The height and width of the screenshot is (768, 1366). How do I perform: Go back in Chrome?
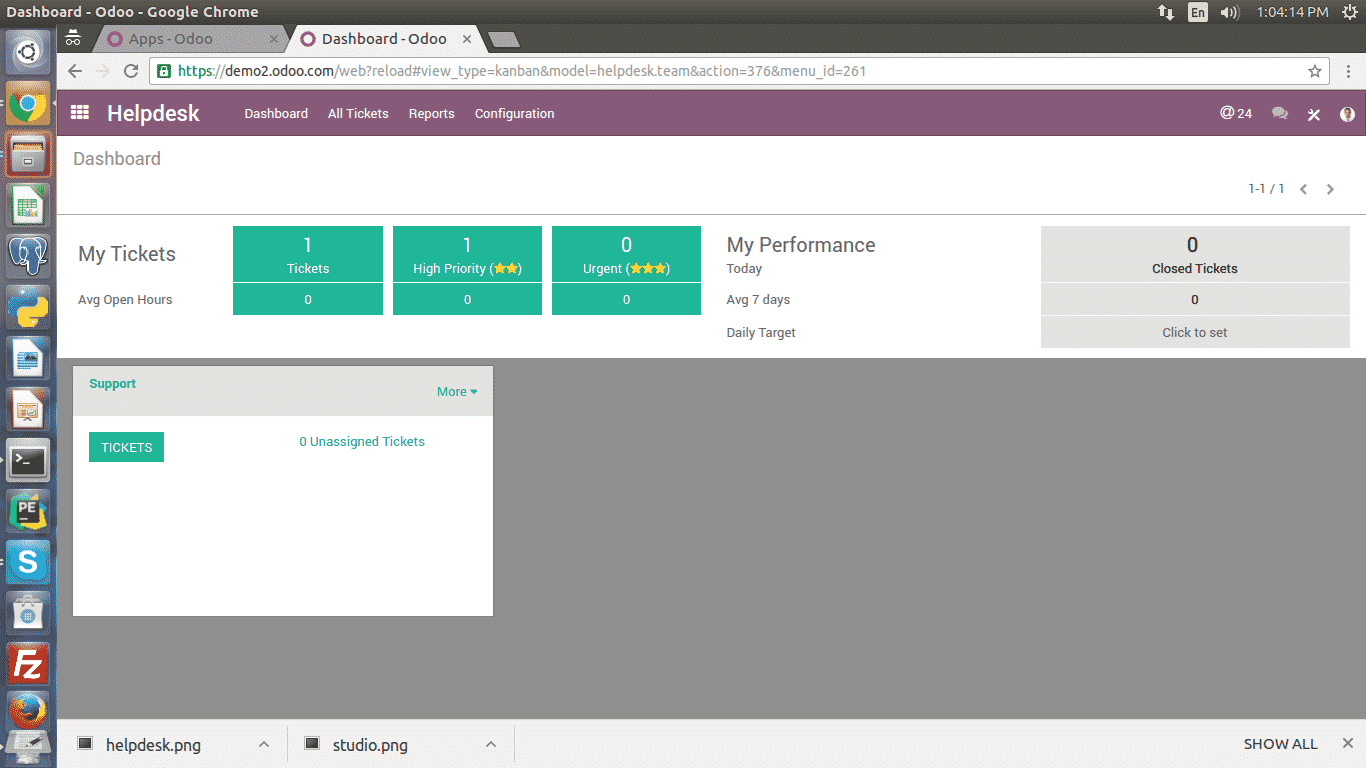click(x=75, y=71)
